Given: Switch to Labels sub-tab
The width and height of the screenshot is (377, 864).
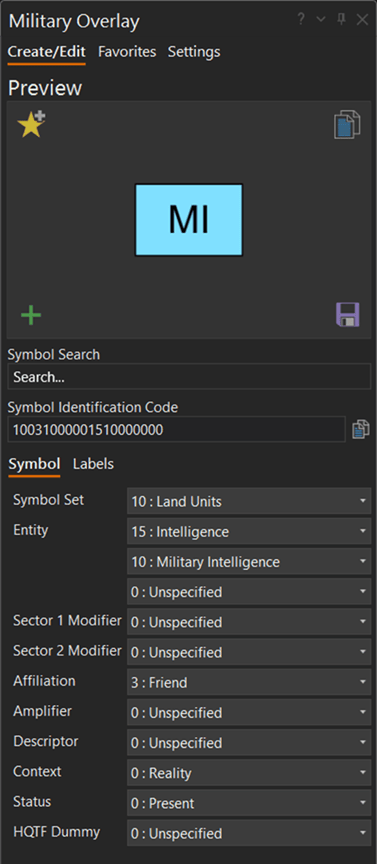Looking at the screenshot, I should tap(93, 464).
